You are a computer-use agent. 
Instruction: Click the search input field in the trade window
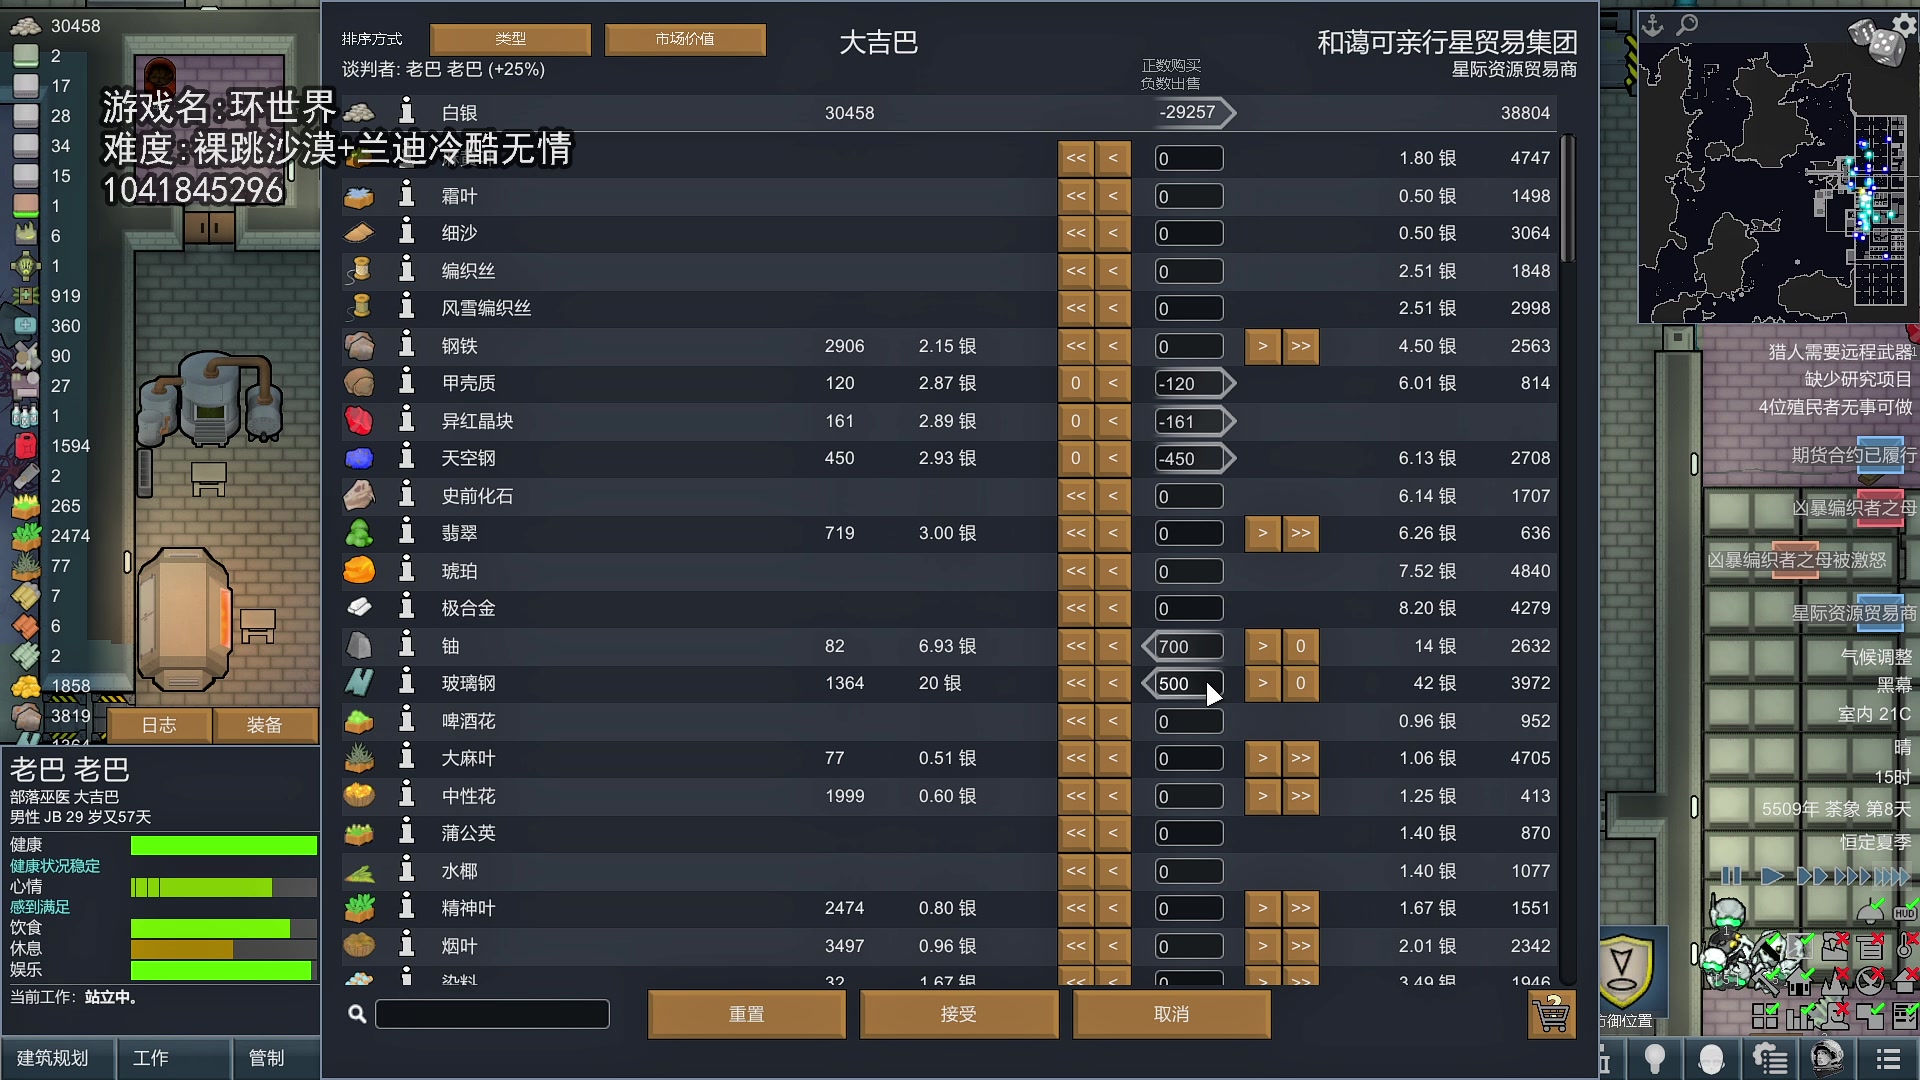tap(492, 1013)
